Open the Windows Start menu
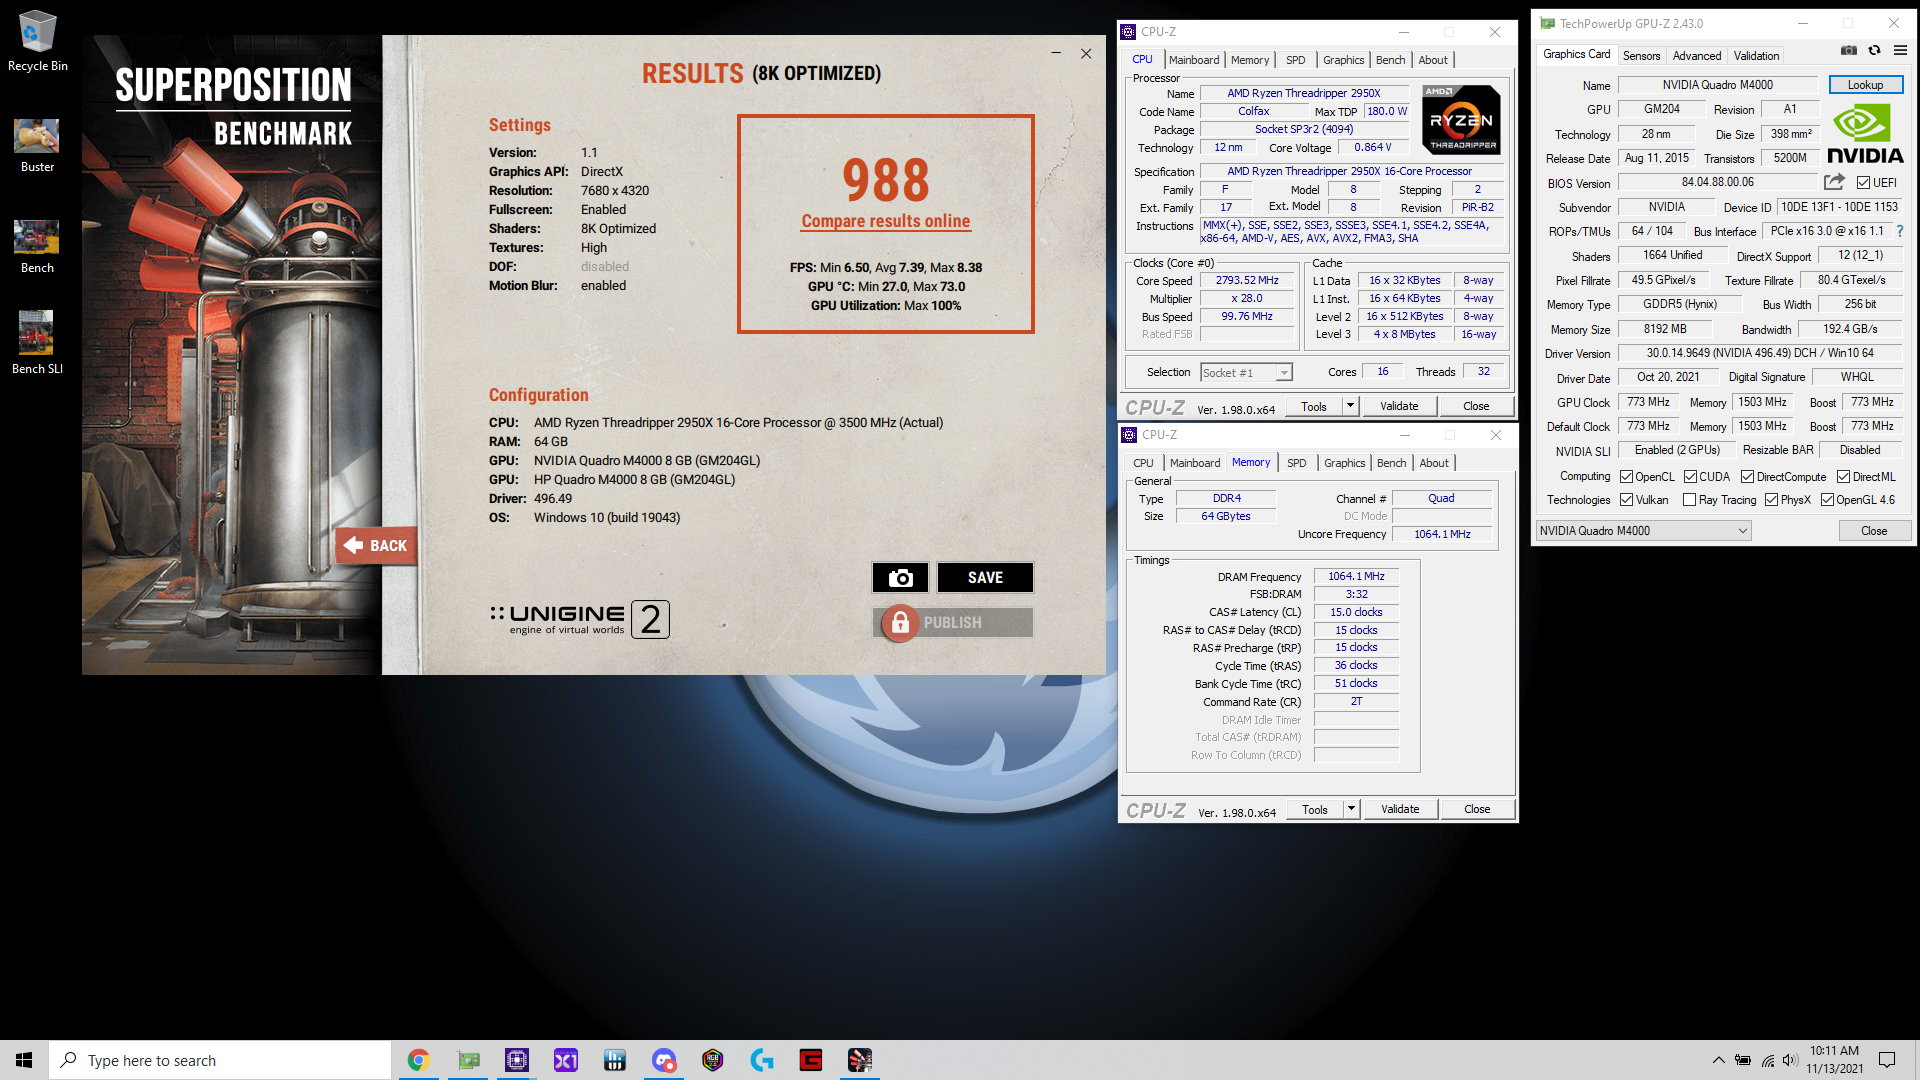The height and width of the screenshot is (1080, 1920). [24, 1060]
